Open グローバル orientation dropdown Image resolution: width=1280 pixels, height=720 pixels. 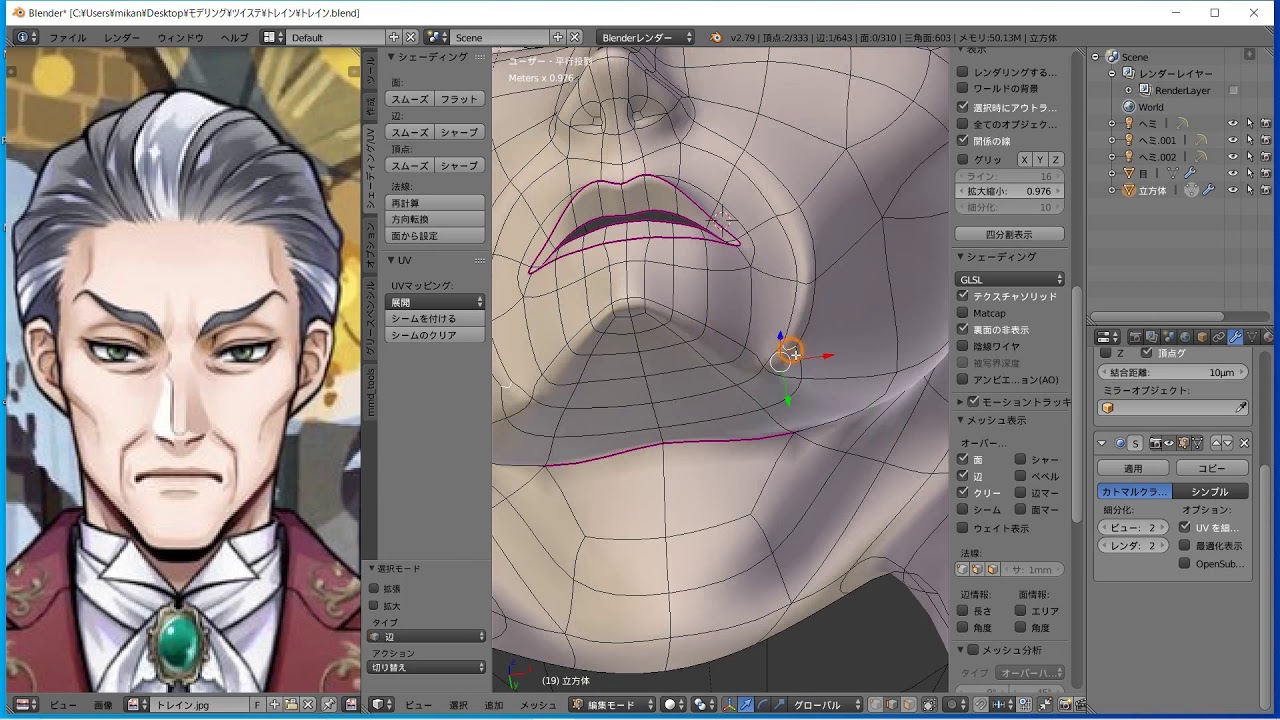click(826, 705)
